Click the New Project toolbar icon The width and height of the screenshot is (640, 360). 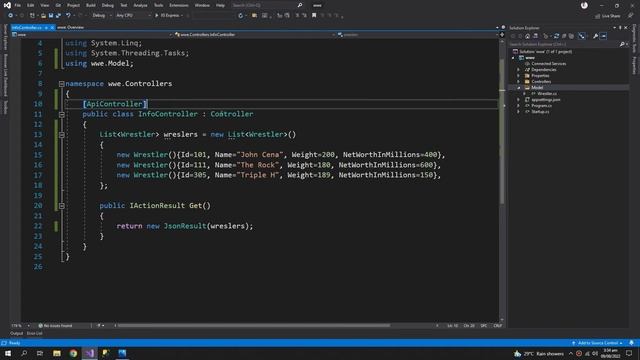[32, 16]
